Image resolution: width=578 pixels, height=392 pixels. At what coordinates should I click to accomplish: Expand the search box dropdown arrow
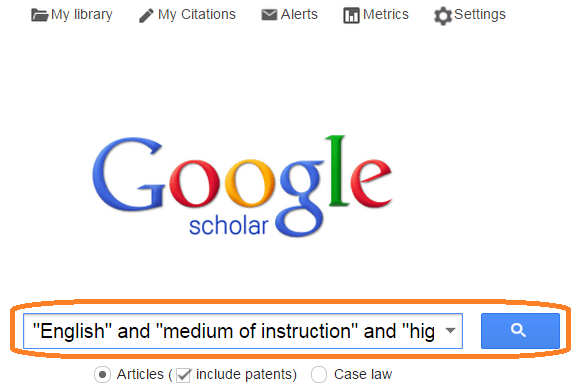pos(450,330)
